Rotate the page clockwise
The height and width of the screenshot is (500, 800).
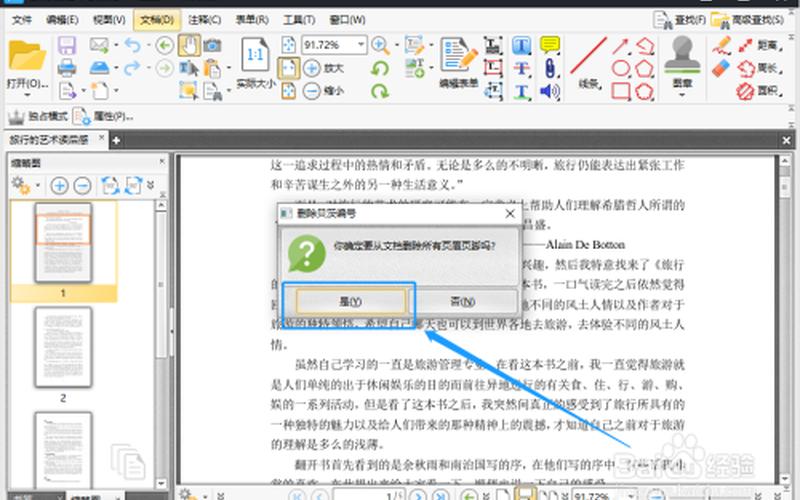coord(380,91)
